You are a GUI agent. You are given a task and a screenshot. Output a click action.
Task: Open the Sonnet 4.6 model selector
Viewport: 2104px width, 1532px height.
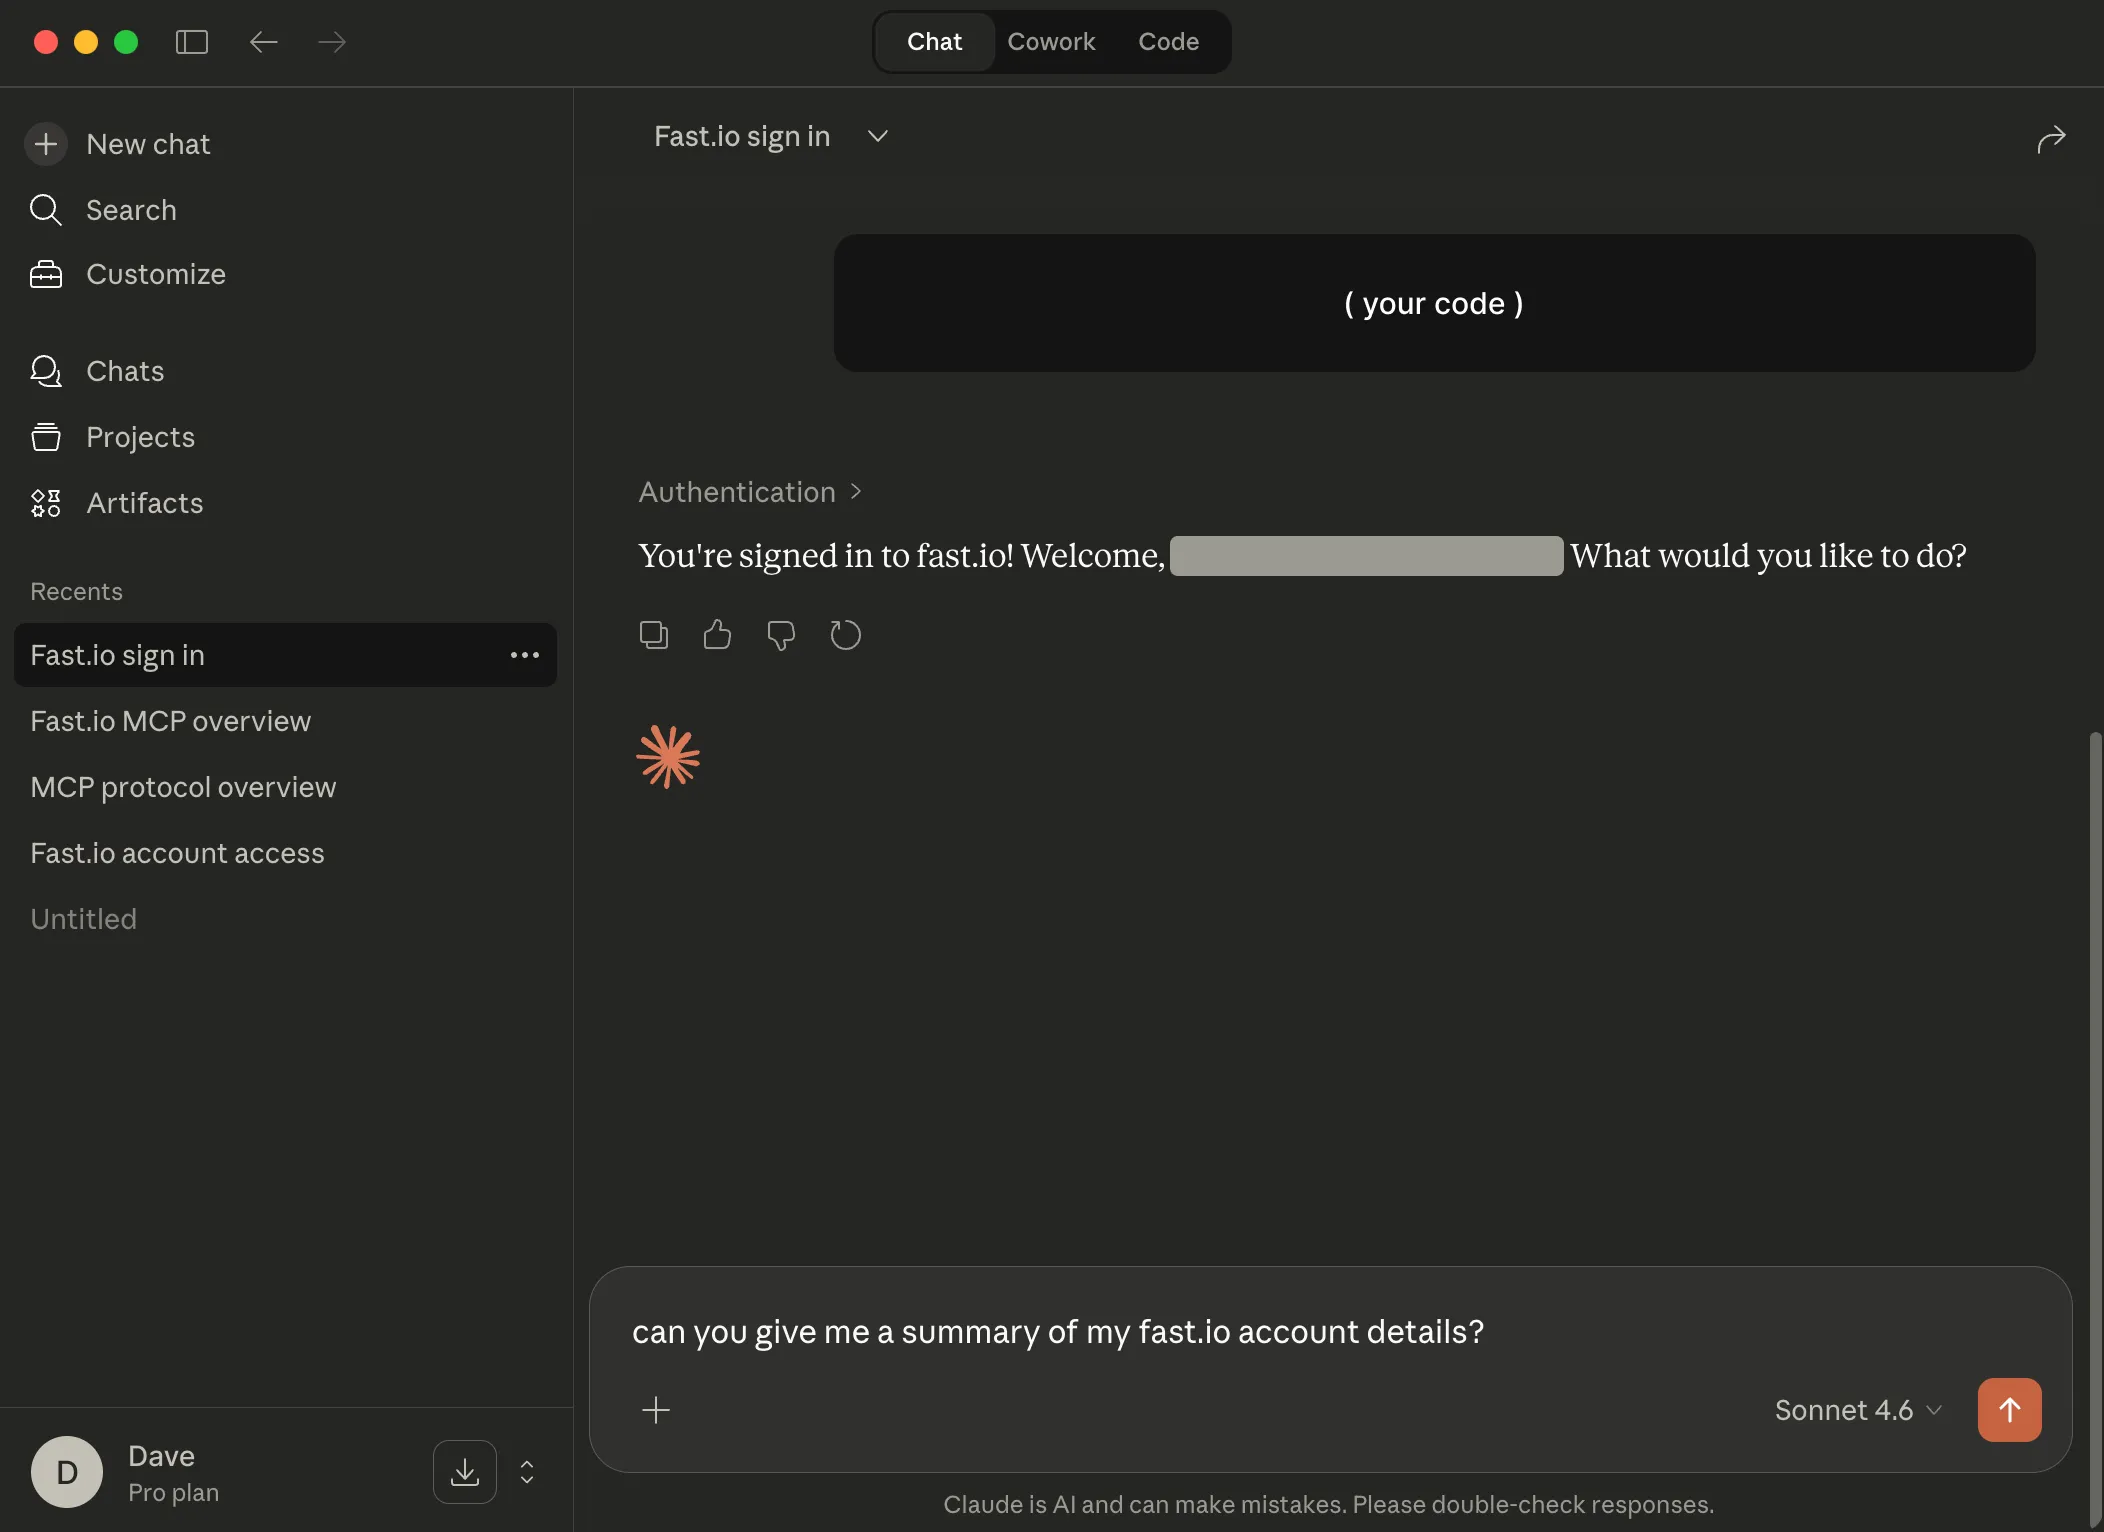pyautogui.click(x=1855, y=1410)
